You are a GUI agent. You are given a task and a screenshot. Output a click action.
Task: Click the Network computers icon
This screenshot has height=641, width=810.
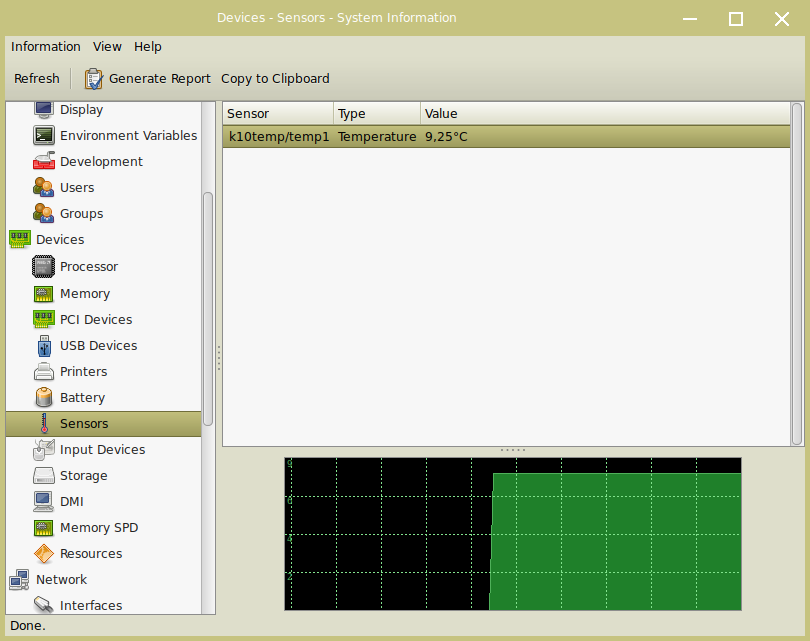coord(20,580)
